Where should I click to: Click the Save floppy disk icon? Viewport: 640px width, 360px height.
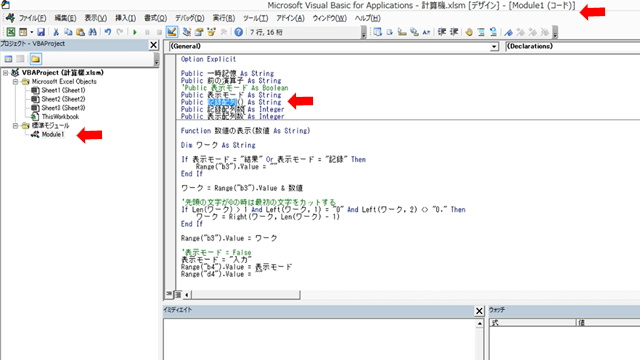pos(41,32)
